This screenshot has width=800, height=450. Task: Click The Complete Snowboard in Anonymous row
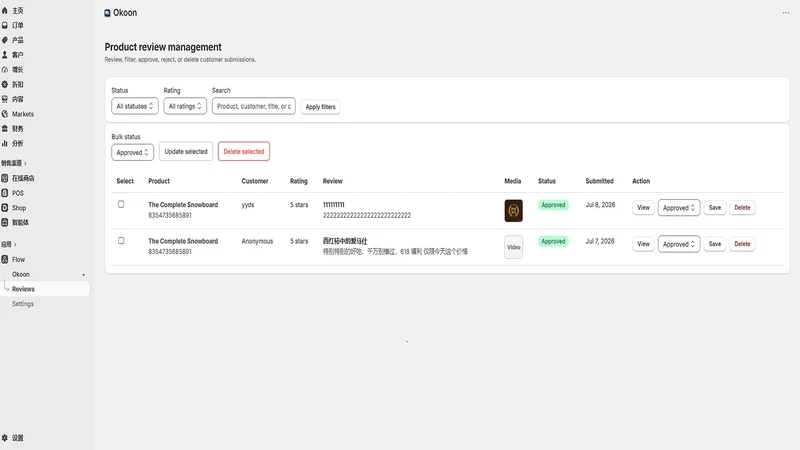[x=183, y=241]
